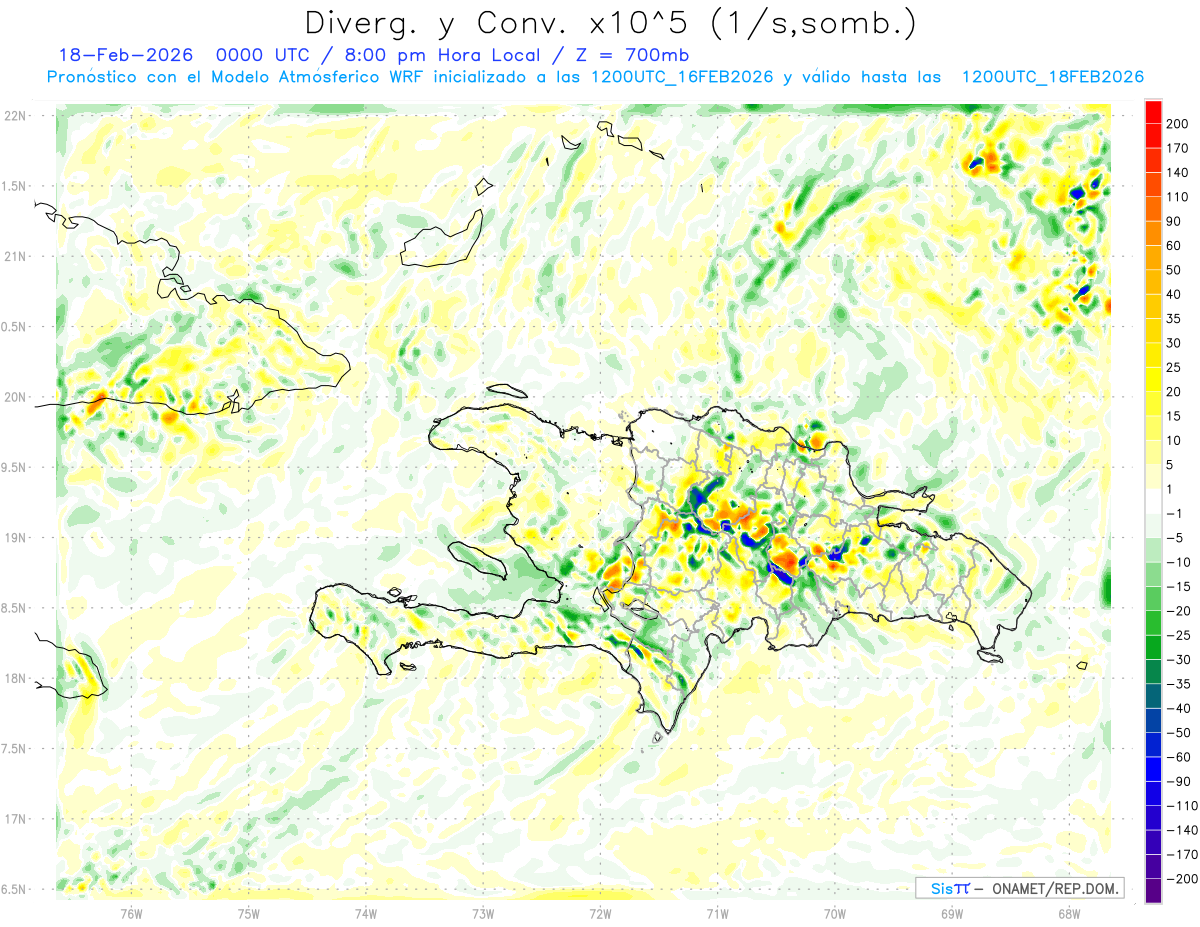The image size is (1200, 927).
Task: Click the '73W' longitude label
Action: click(483, 913)
